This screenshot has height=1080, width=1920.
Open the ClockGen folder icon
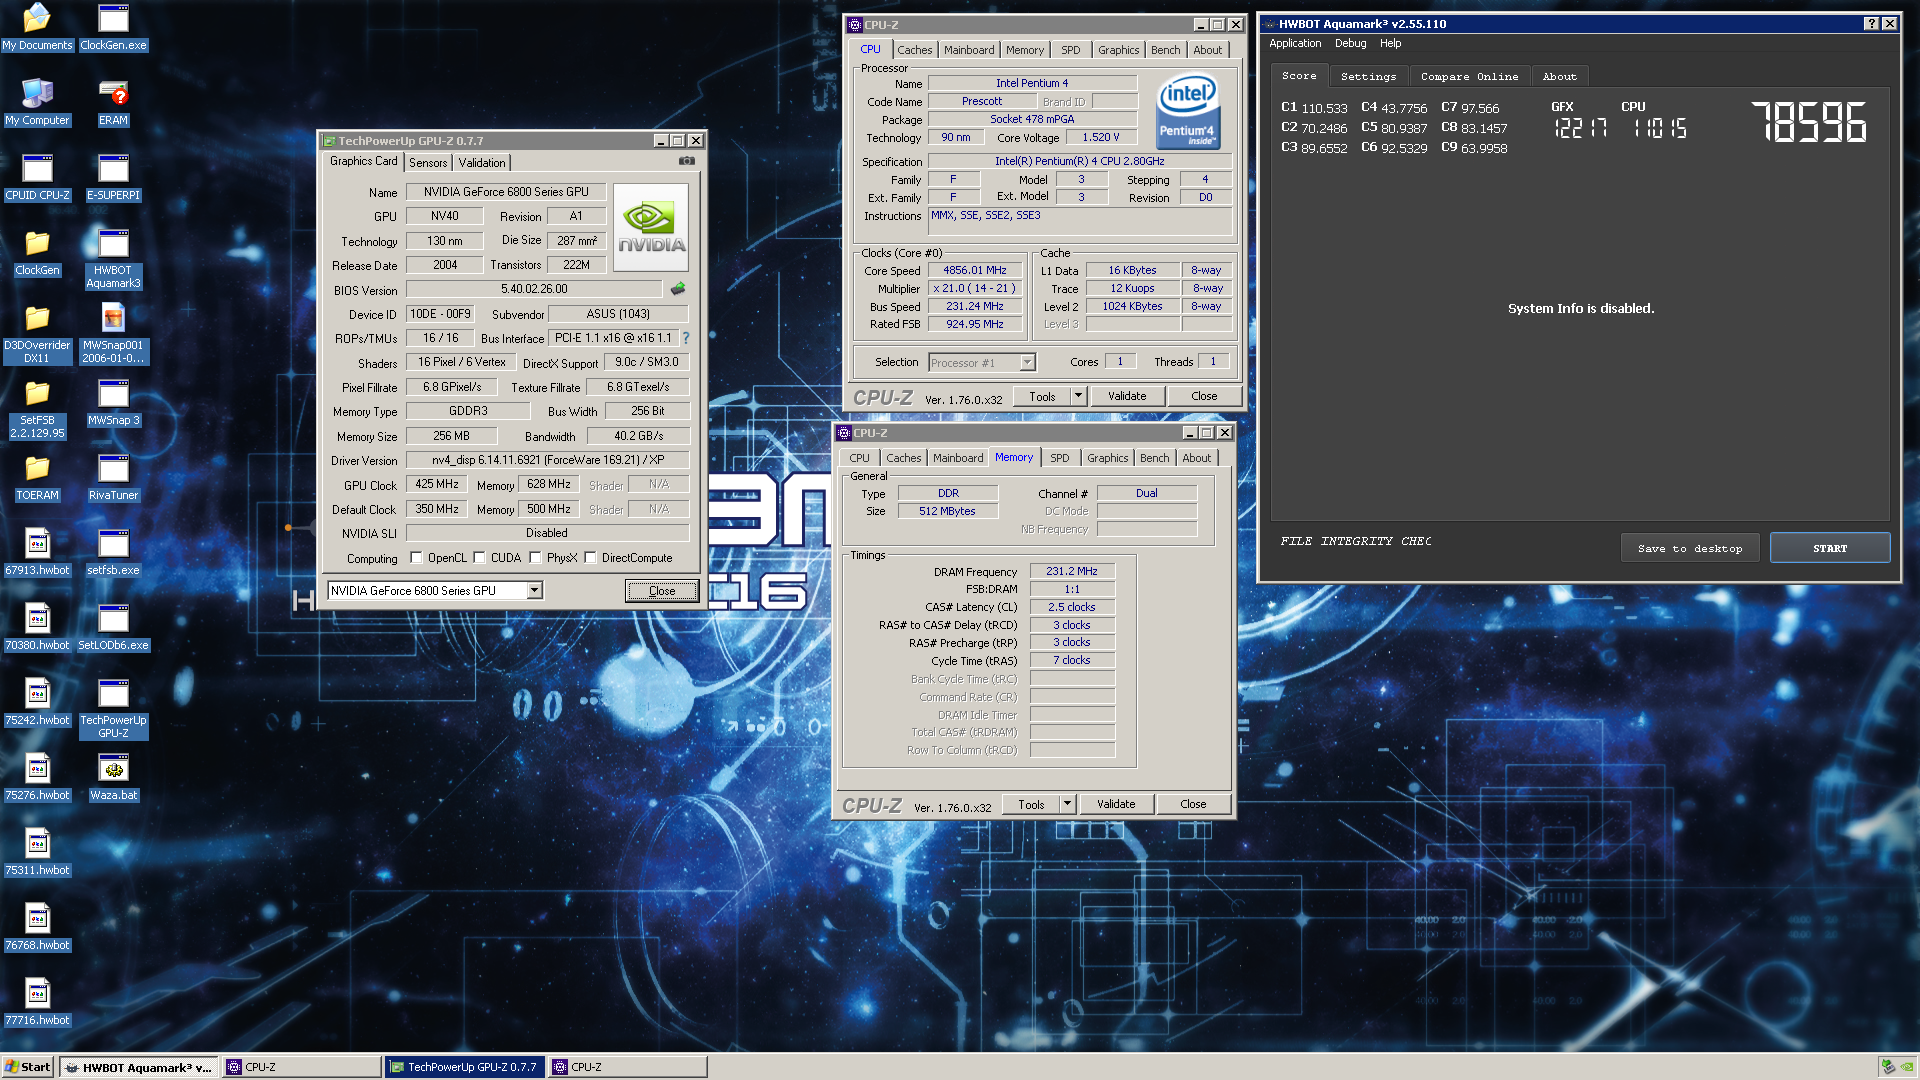[37, 251]
